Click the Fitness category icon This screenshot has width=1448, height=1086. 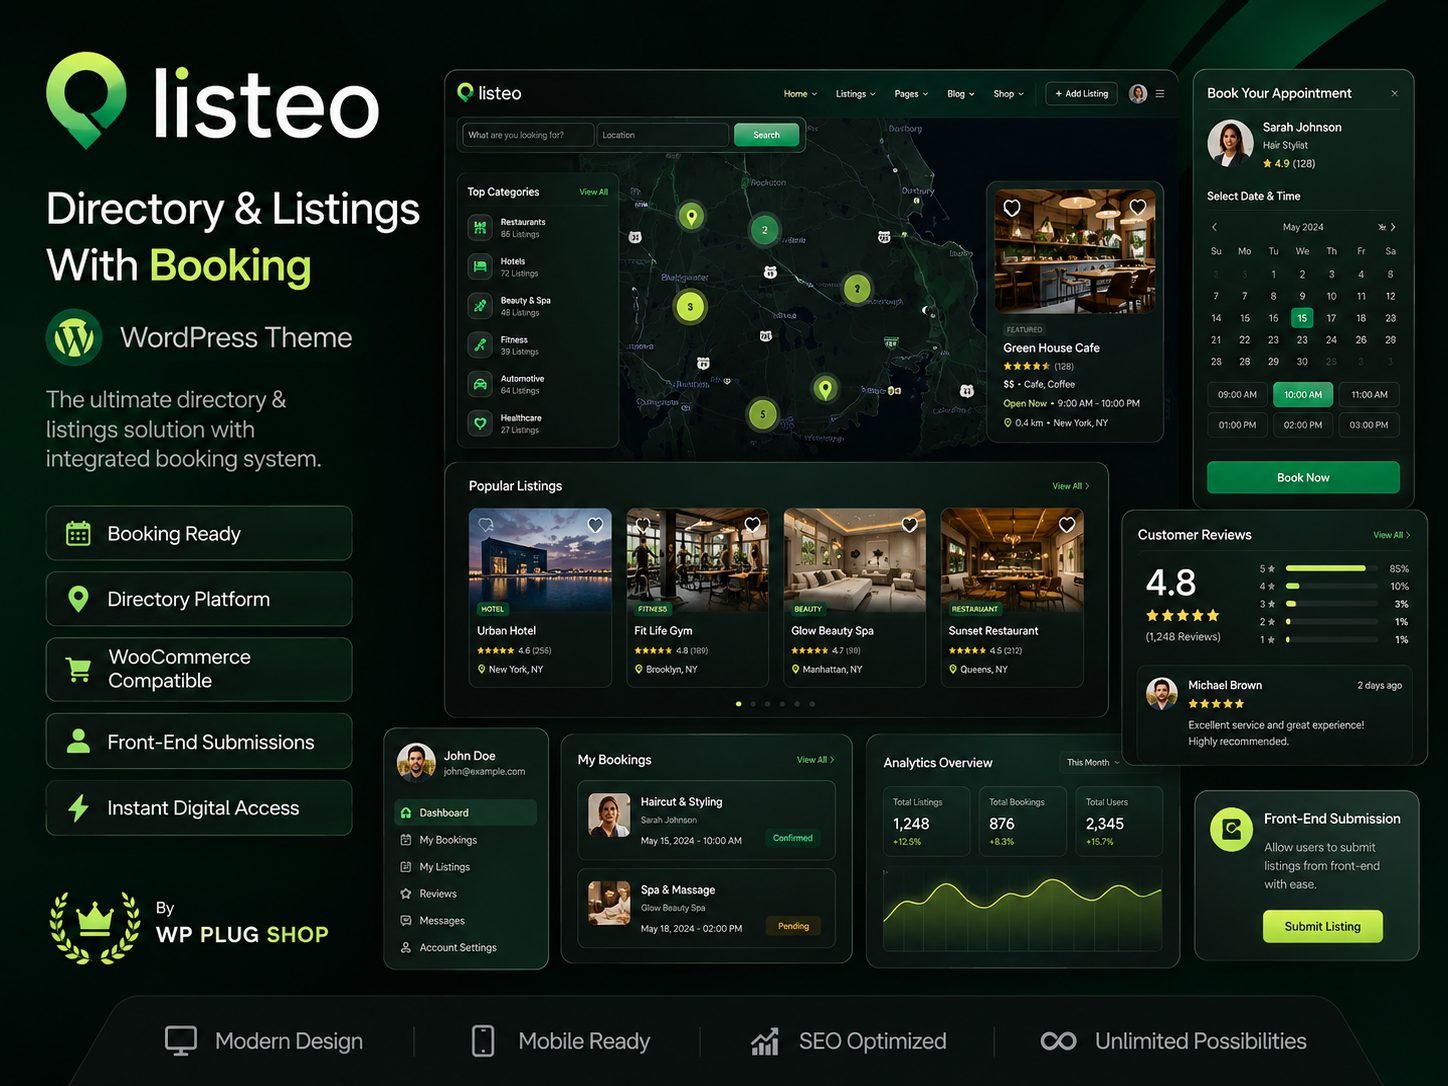(480, 345)
